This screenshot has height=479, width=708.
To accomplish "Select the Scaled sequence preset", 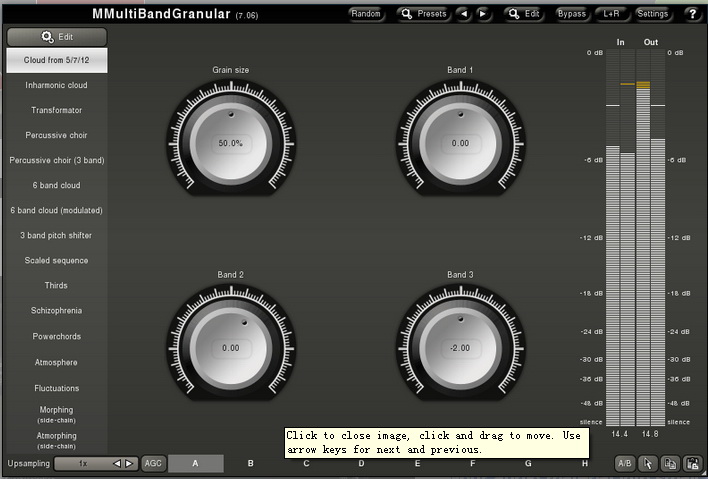I will [57, 260].
